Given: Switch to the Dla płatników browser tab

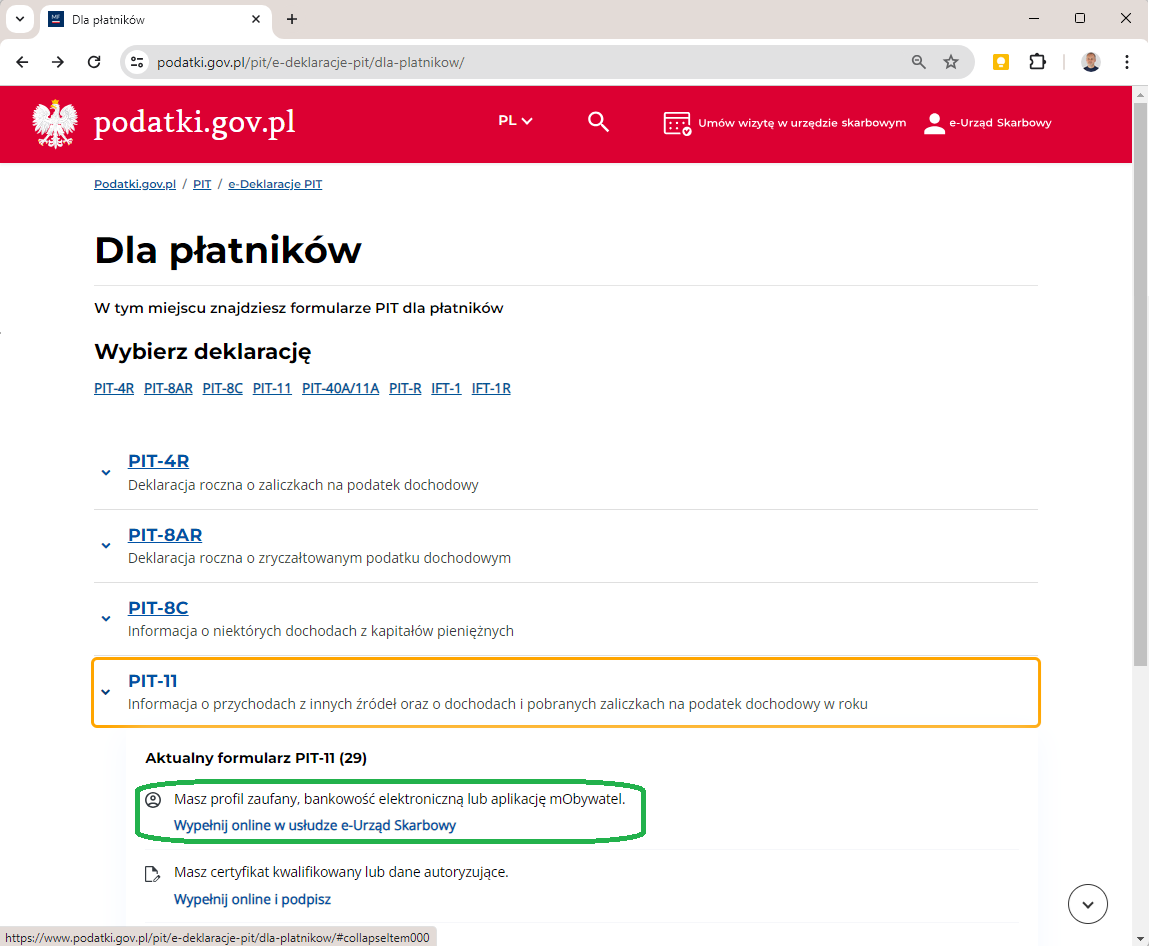Looking at the screenshot, I should click(x=150, y=19).
